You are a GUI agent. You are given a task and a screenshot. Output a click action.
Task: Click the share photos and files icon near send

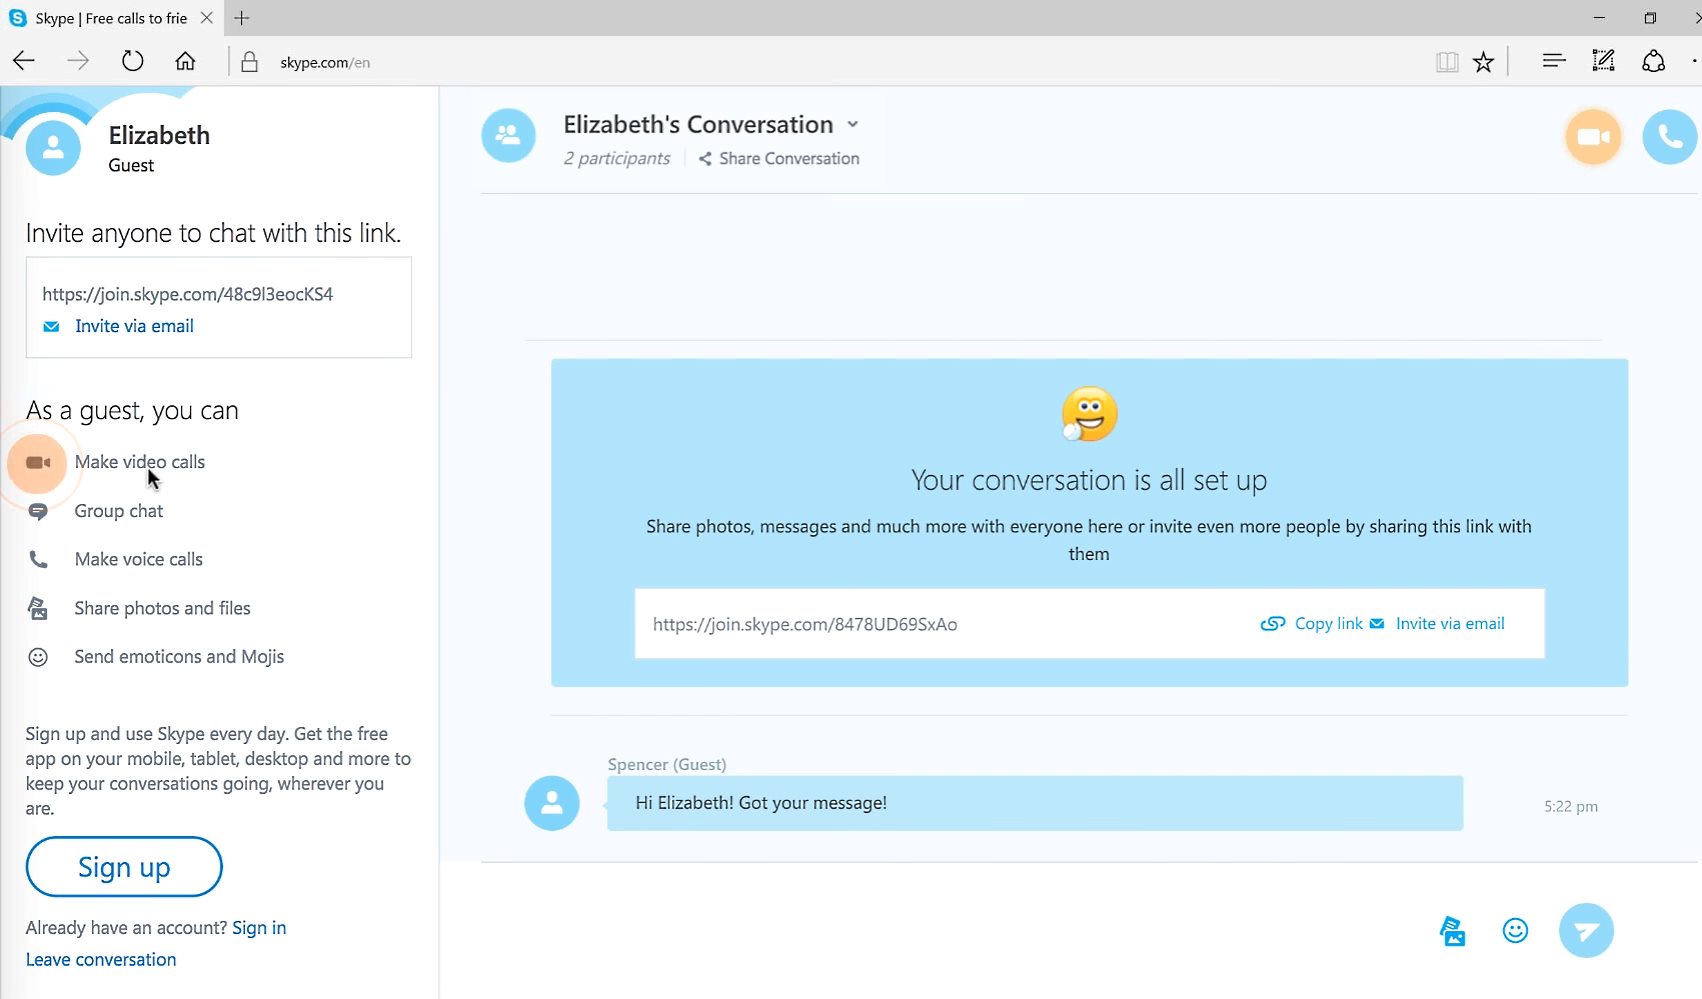pyautogui.click(x=1452, y=931)
